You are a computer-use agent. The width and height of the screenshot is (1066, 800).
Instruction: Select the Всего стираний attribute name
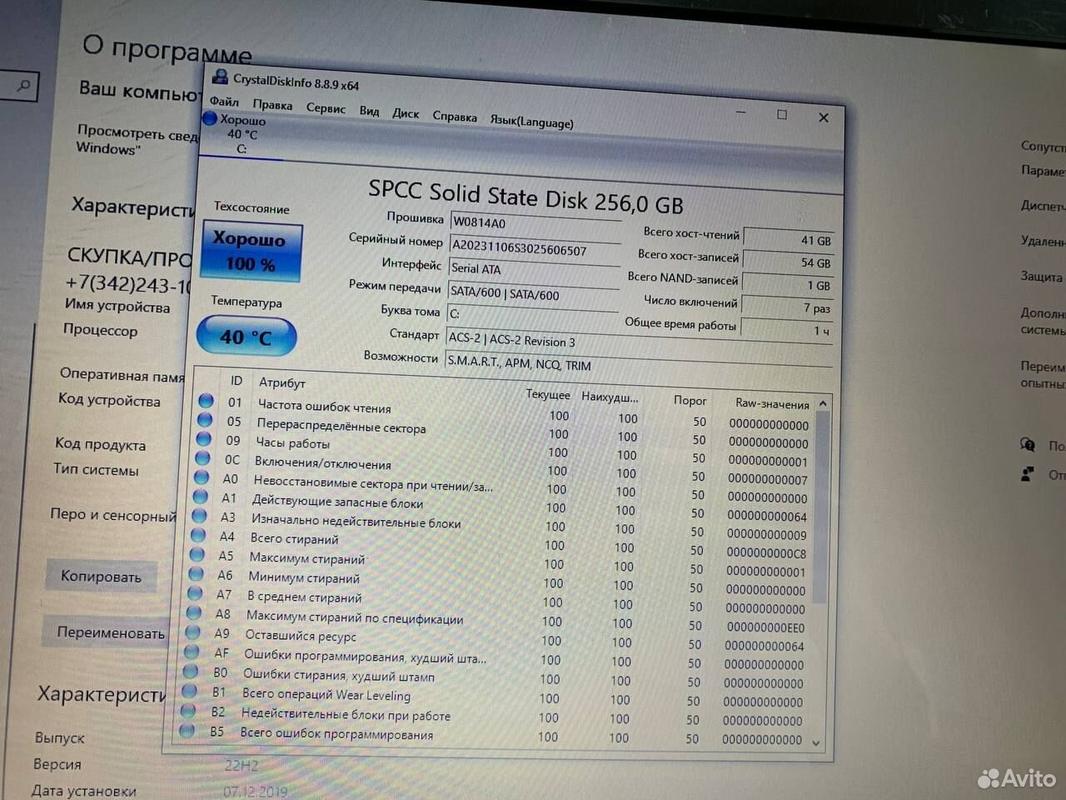click(x=294, y=538)
